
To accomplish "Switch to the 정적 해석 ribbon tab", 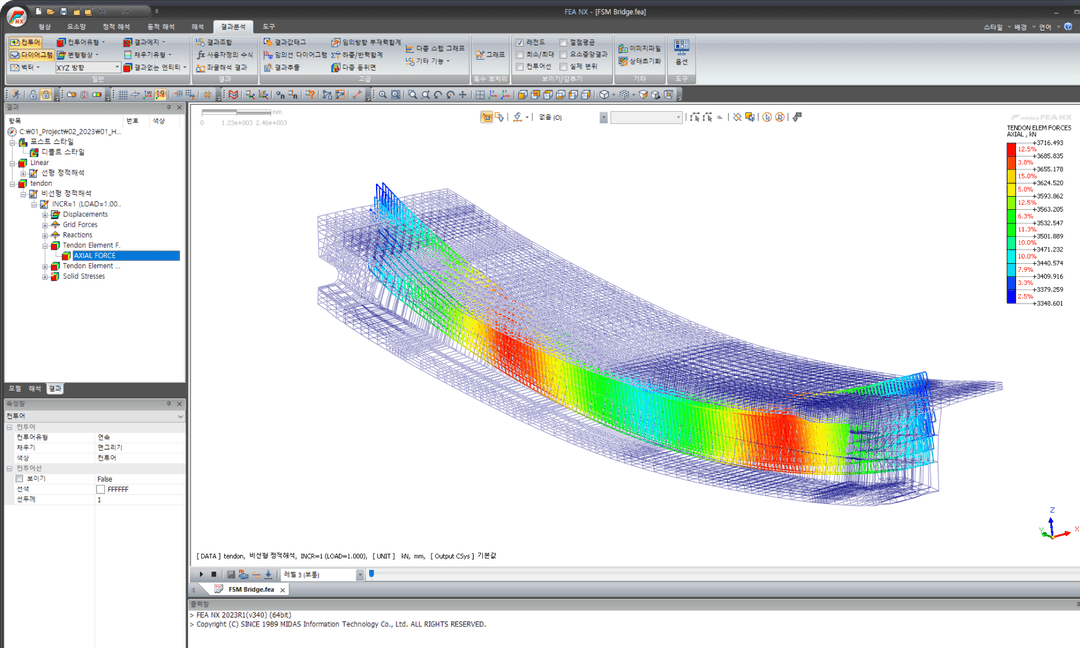I will click(116, 27).
